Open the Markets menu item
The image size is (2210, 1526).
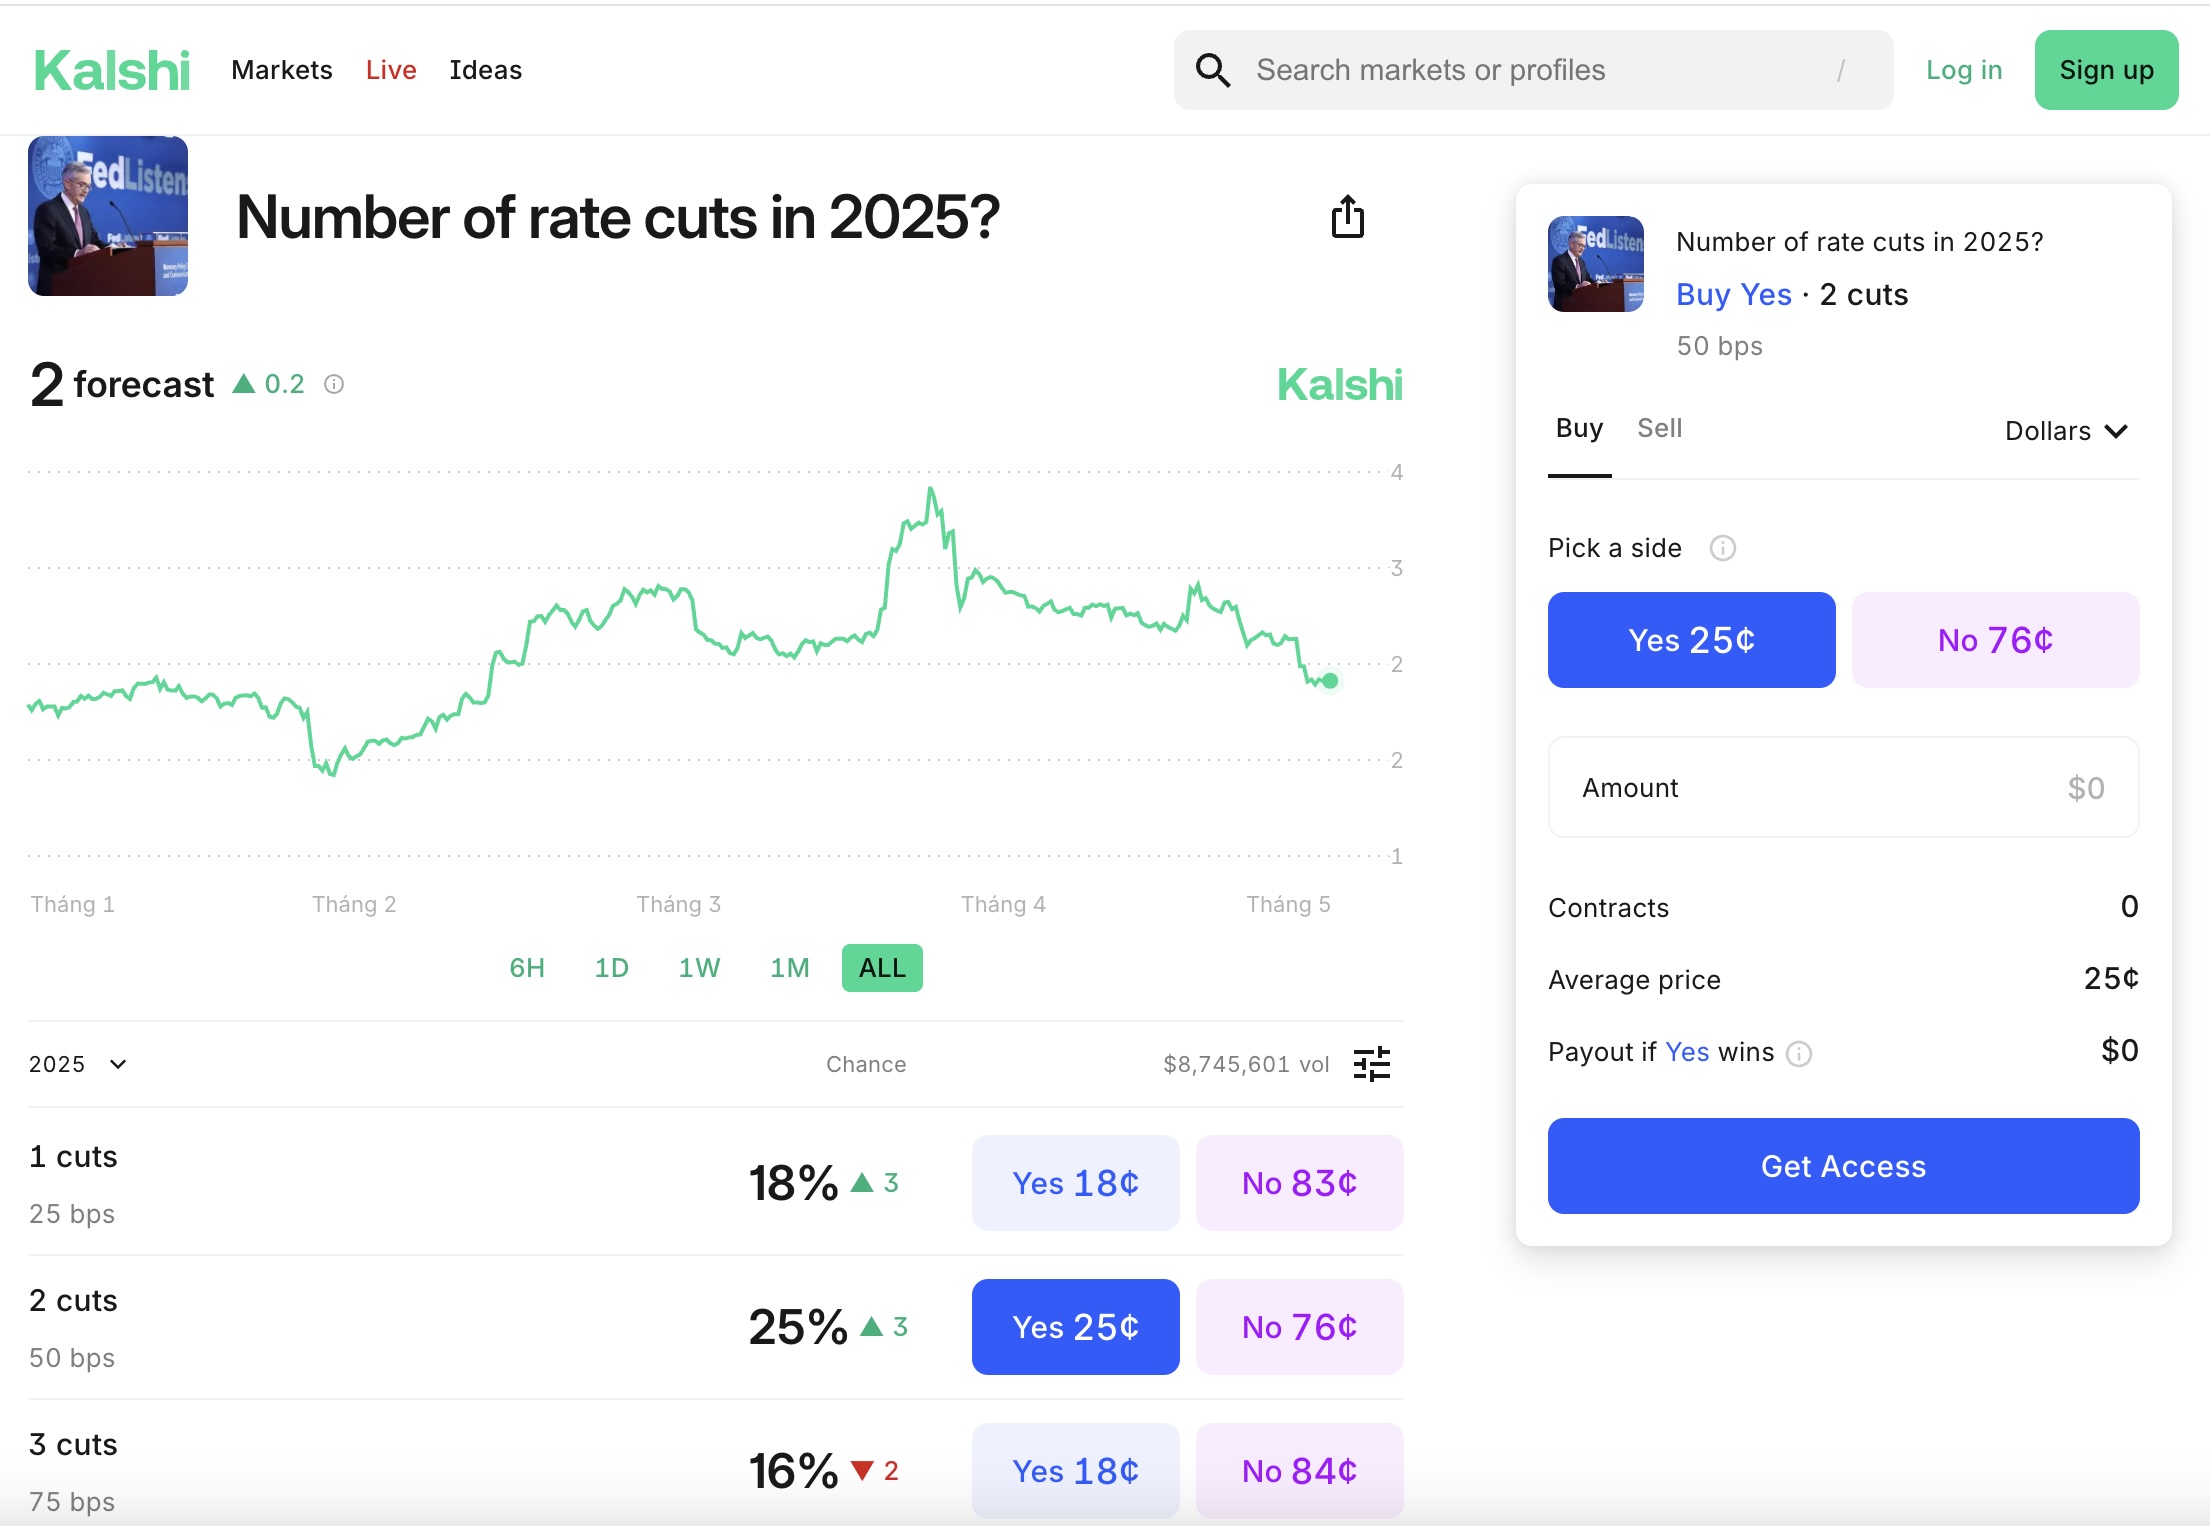[x=281, y=70]
